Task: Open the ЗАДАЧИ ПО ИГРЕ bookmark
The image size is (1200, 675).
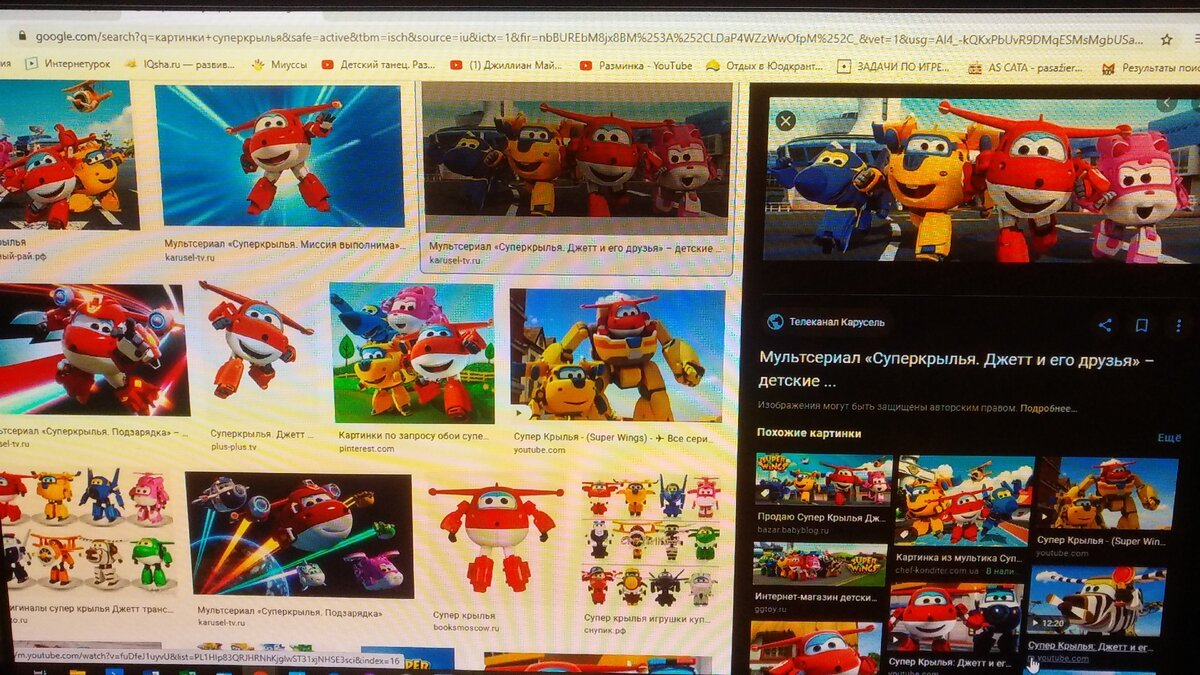Action: (x=895, y=67)
